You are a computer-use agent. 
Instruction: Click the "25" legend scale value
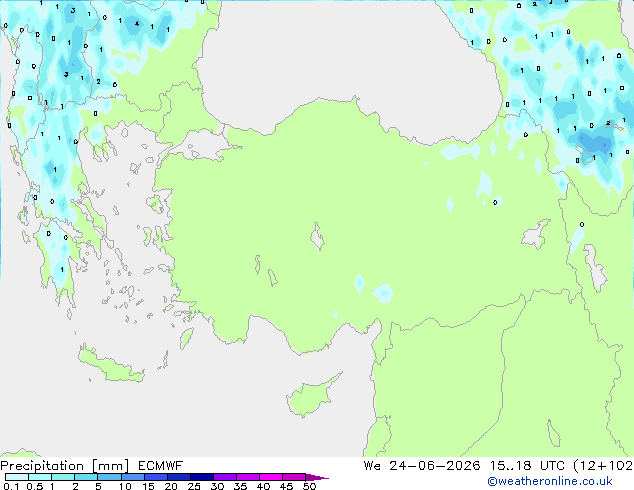coord(194,486)
